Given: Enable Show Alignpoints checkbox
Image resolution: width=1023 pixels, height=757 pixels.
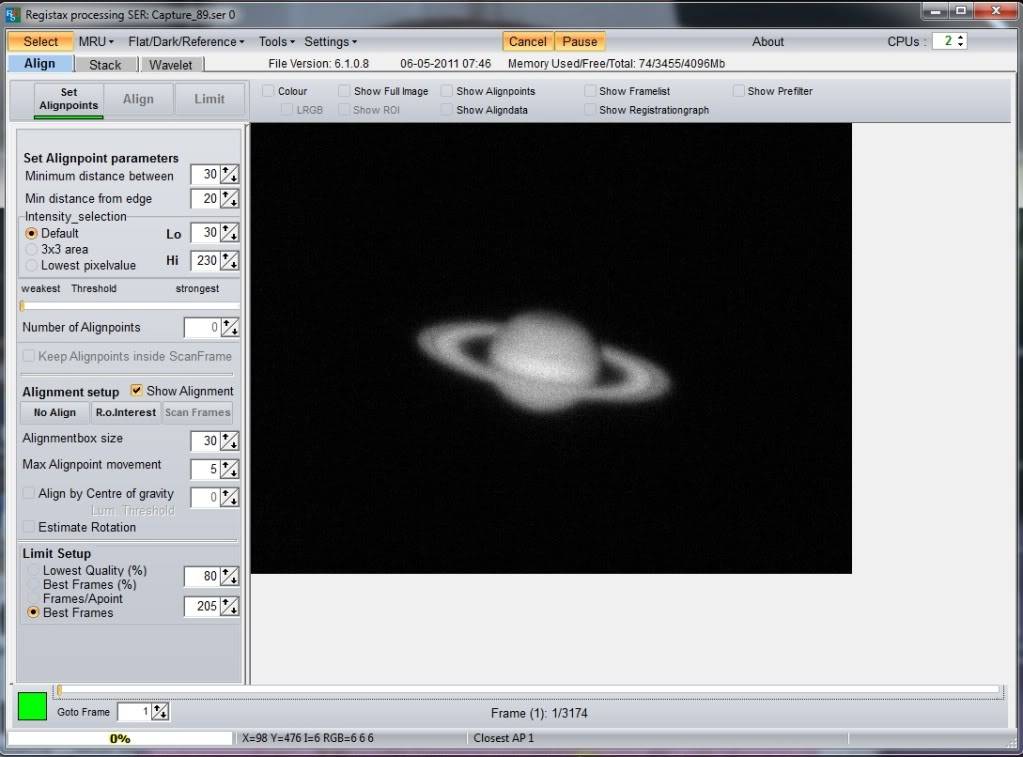Looking at the screenshot, I should pyautogui.click(x=446, y=91).
